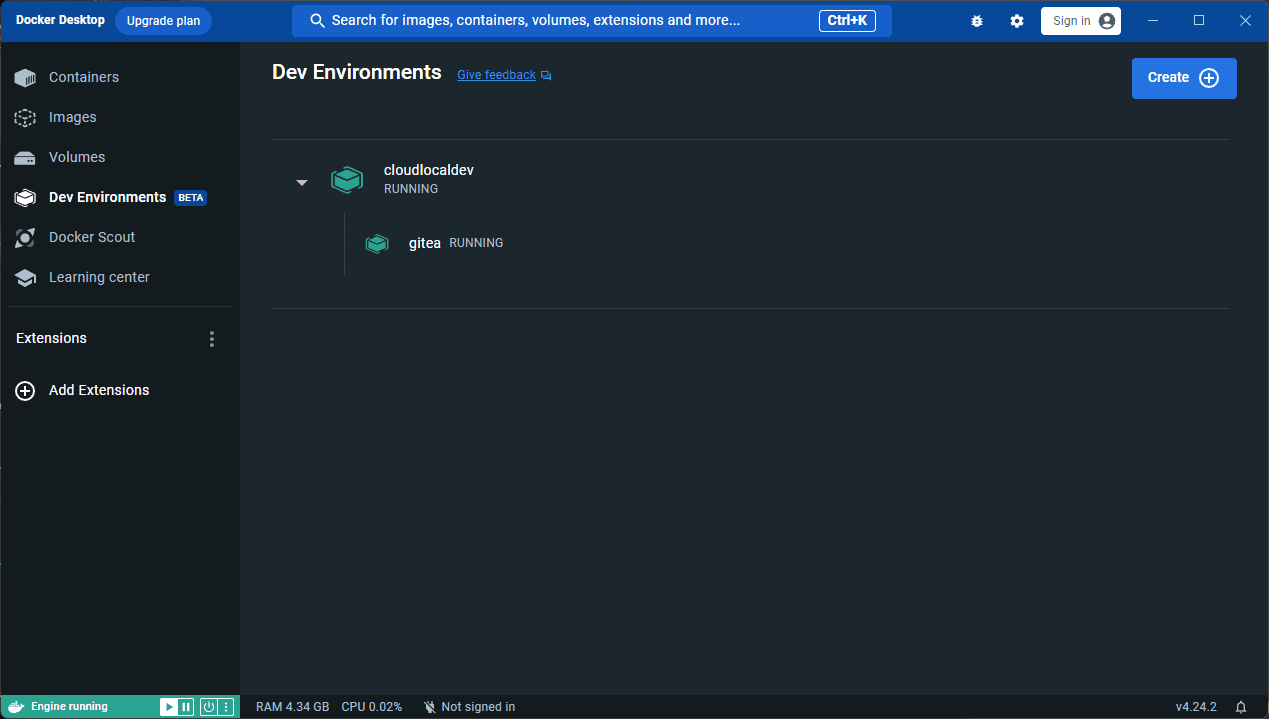
Task: Open Settings gear icon
Action: [x=1017, y=21]
